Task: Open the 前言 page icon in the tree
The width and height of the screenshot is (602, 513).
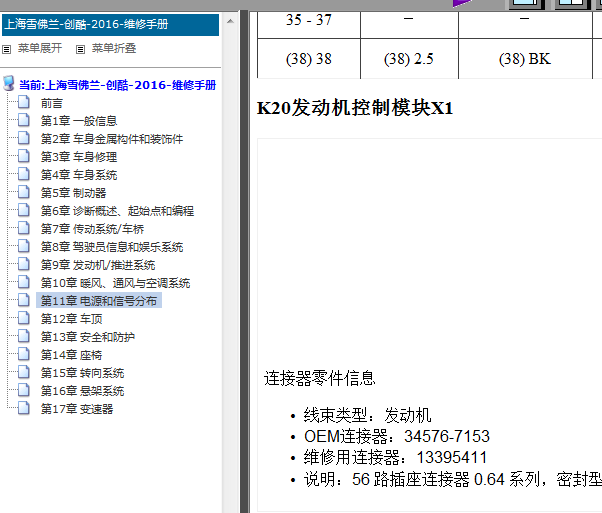Action: pos(24,103)
